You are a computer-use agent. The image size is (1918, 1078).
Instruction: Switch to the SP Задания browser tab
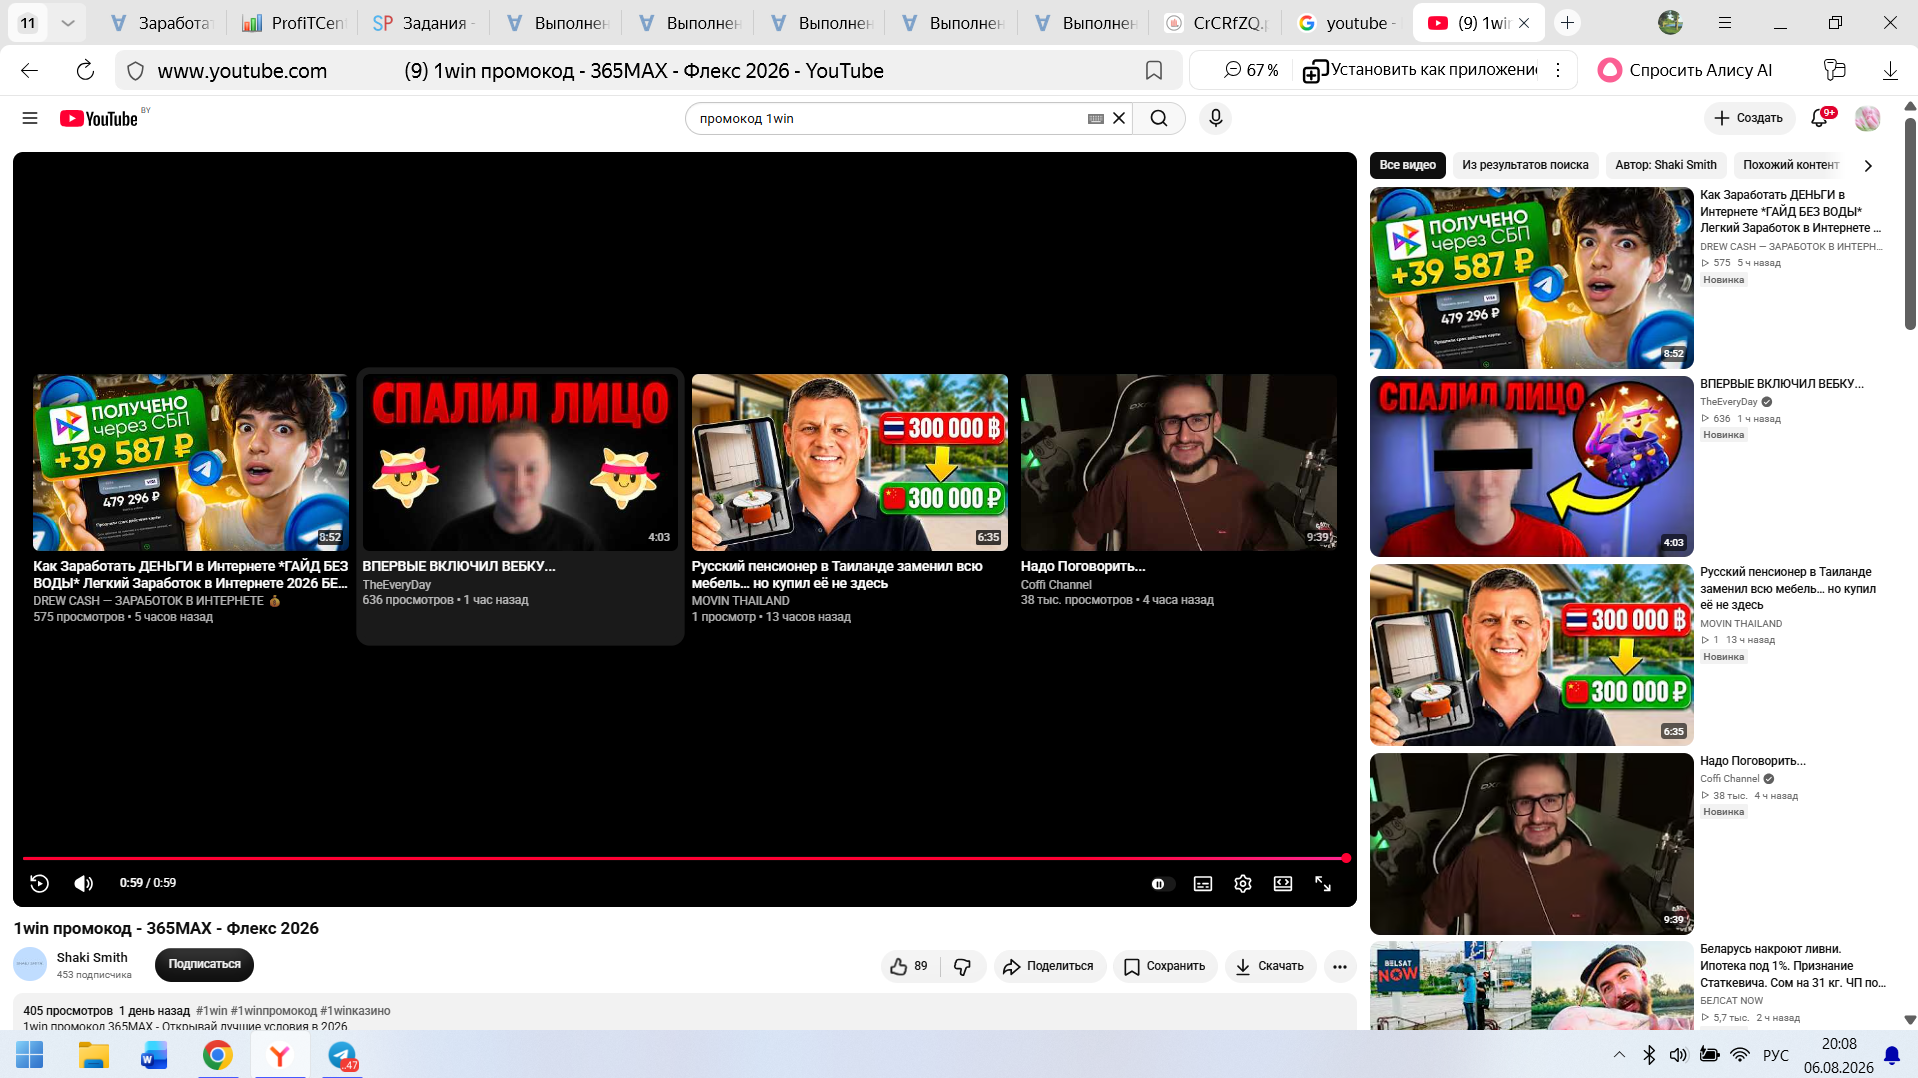click(423, 23)
